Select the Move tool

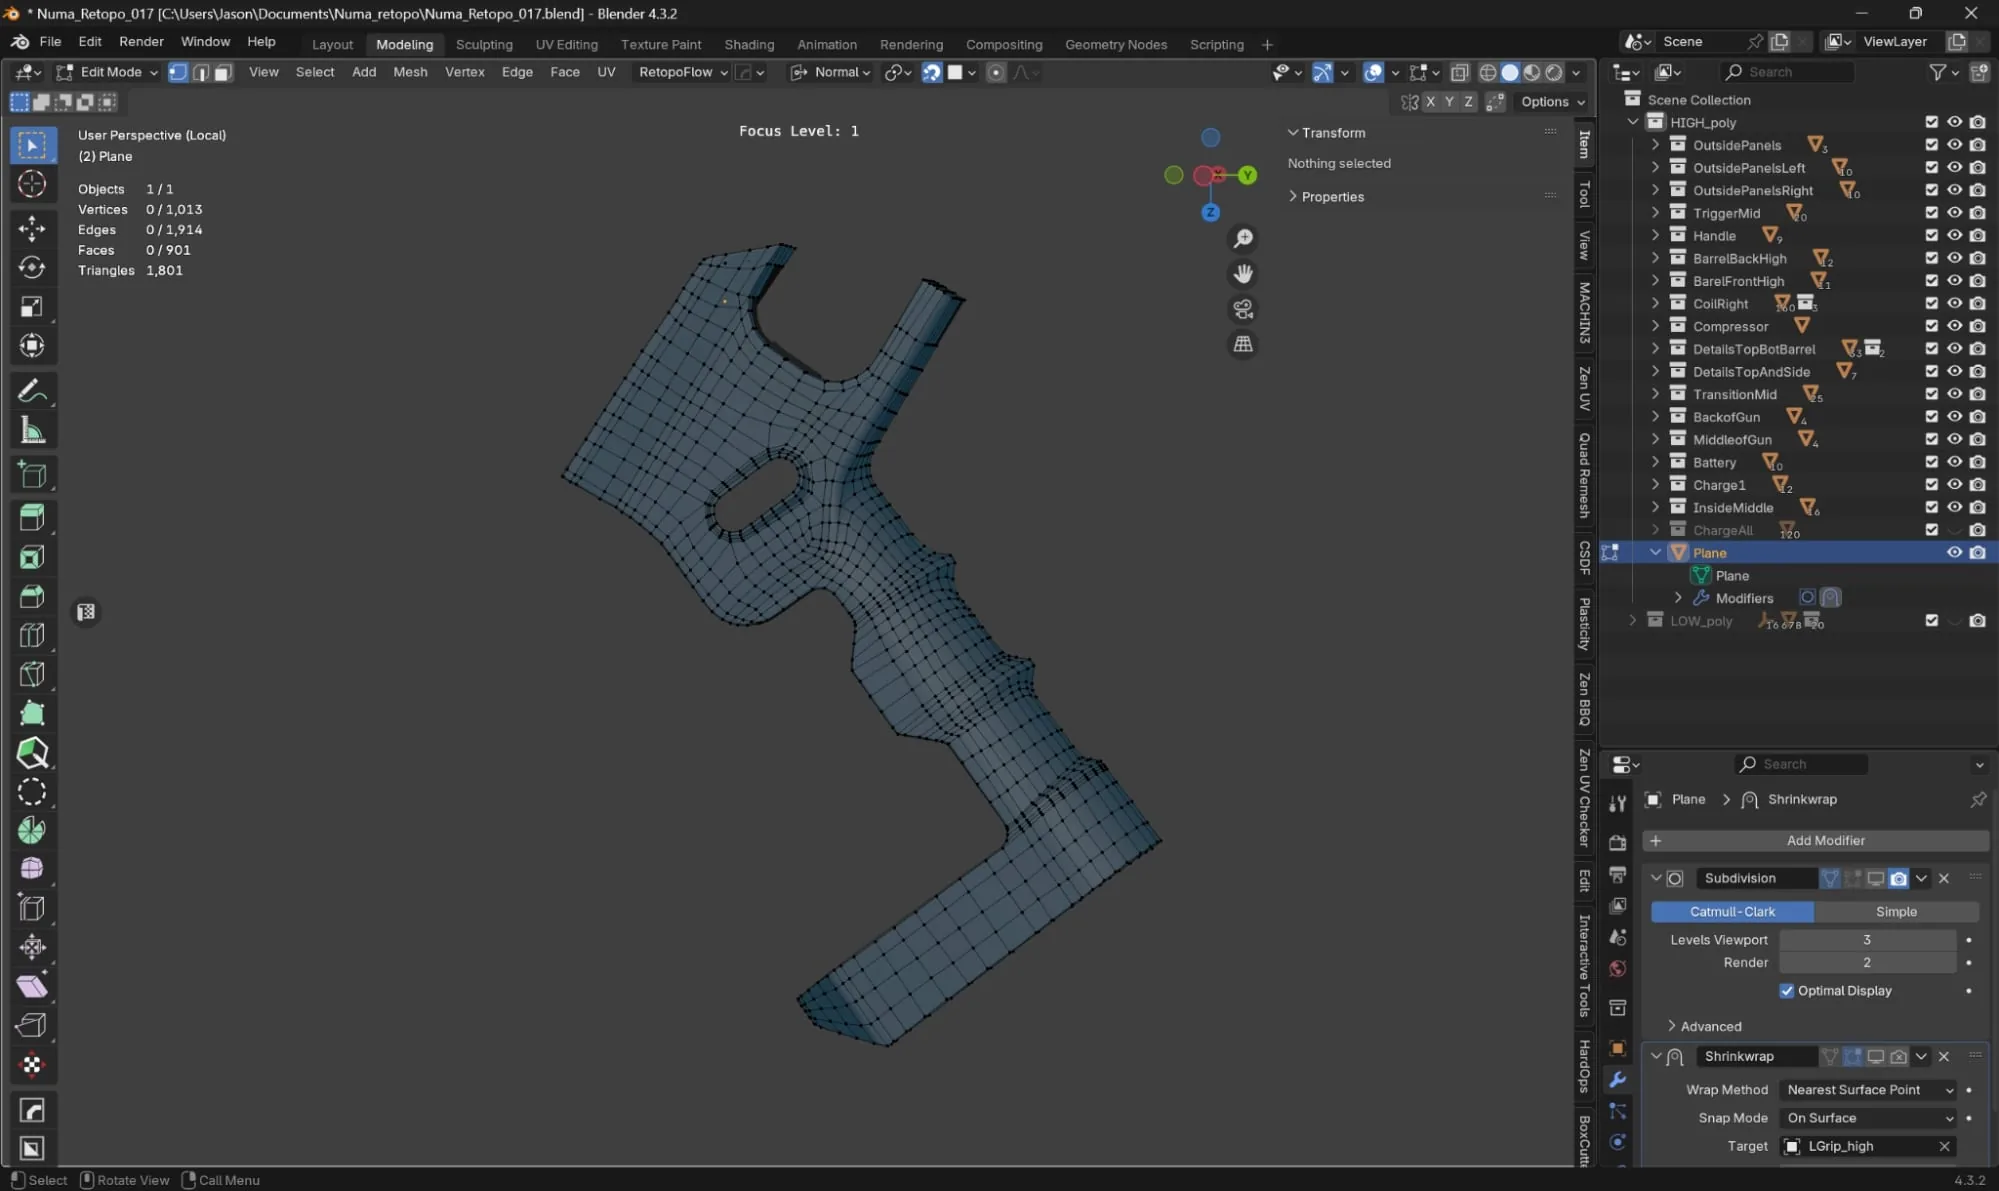32,228
